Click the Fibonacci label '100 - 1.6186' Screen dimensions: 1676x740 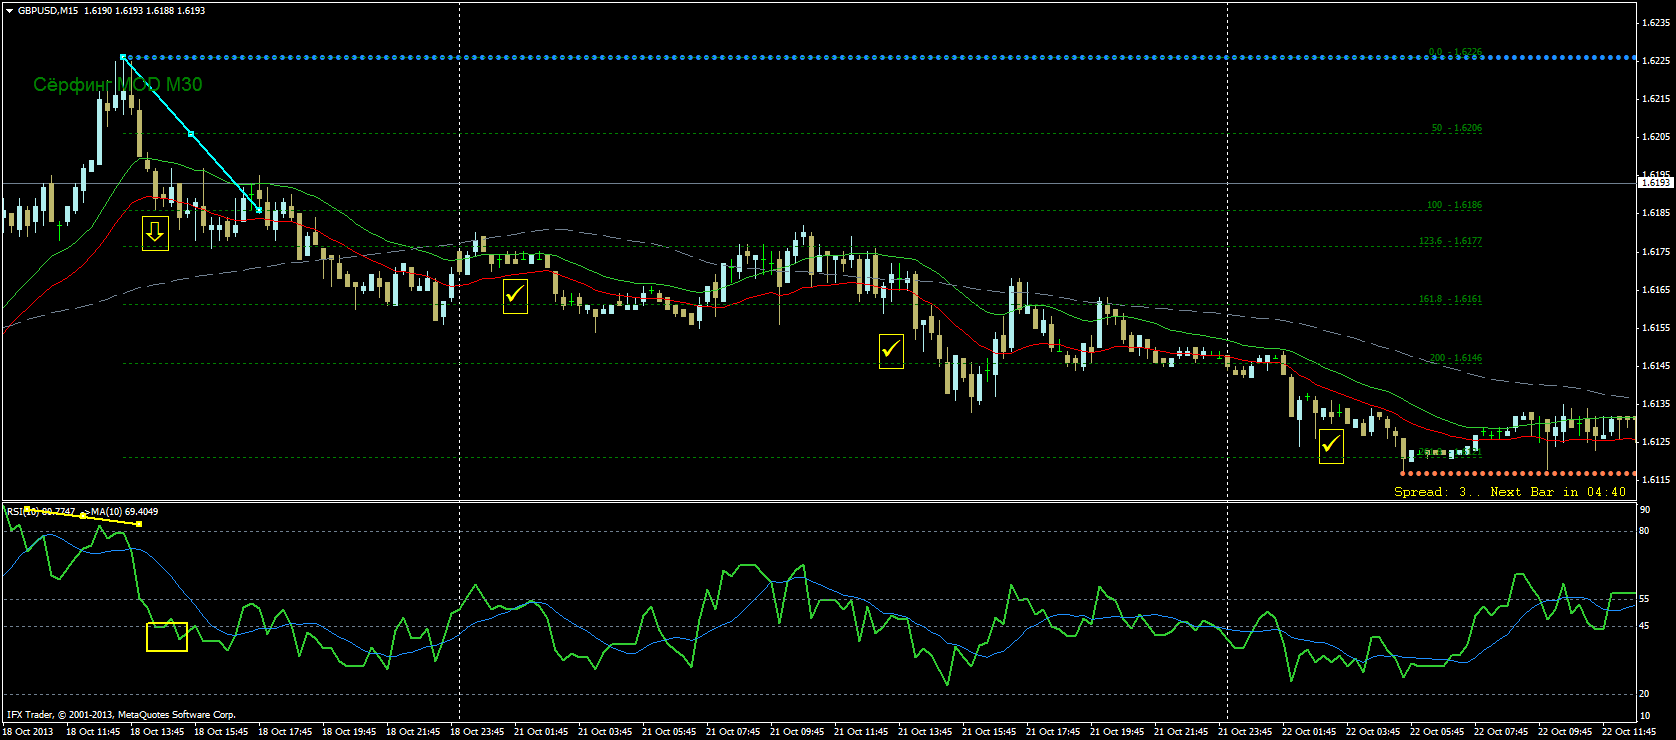click(1454, 205)
